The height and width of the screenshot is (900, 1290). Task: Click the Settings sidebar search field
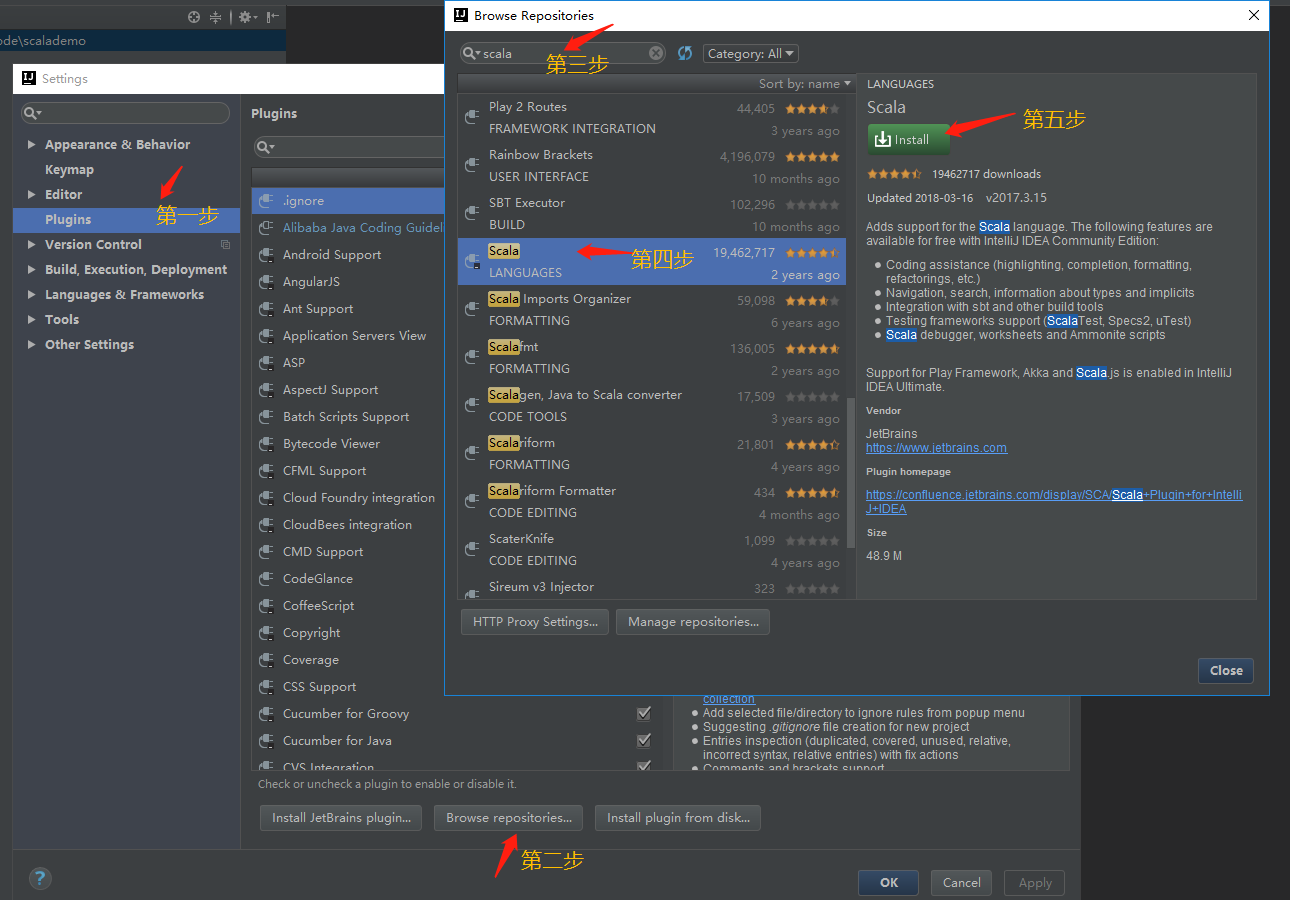[x=126, y=113]
